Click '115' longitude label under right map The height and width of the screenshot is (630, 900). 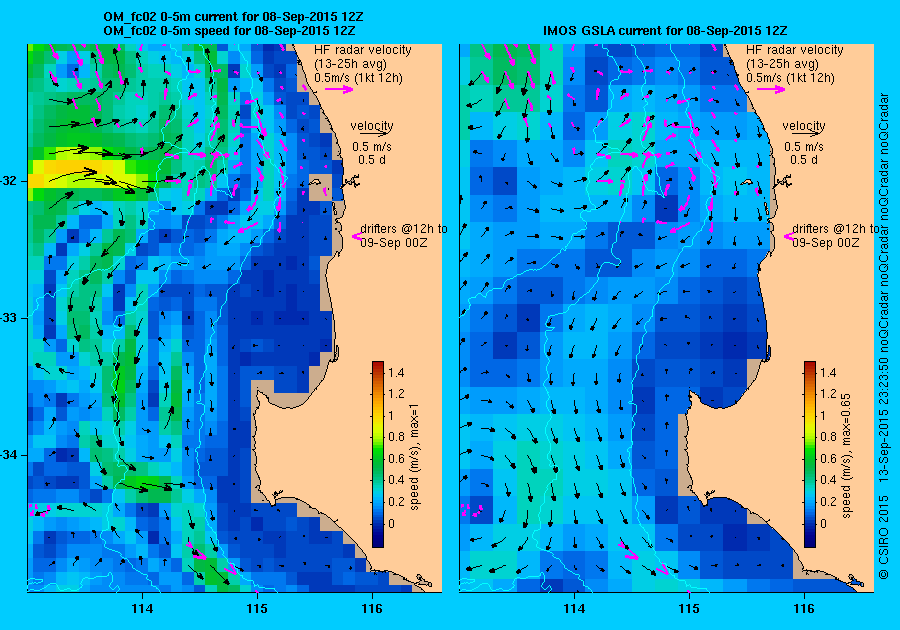tap(689, 609)
